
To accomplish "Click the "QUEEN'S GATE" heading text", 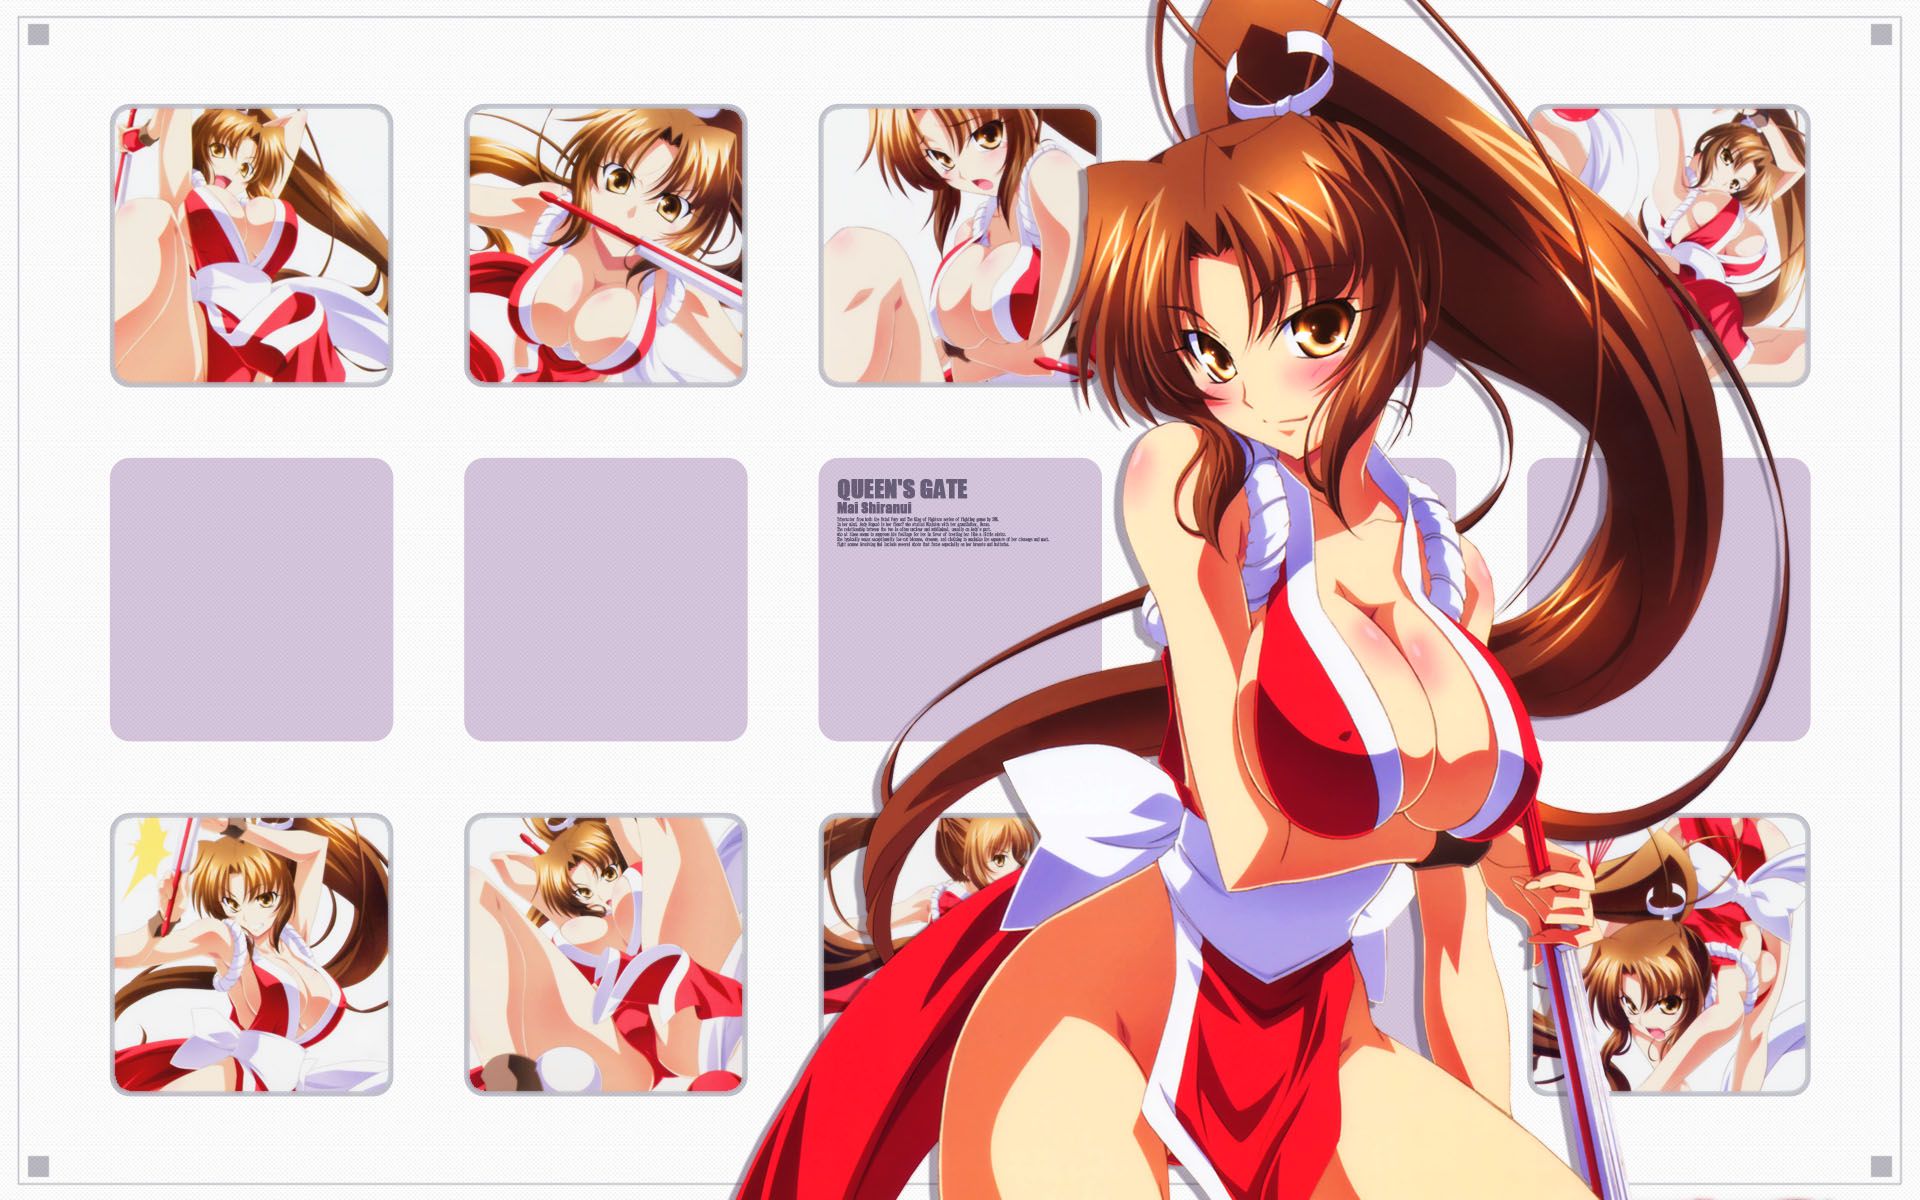I will (x=902, y=489).
